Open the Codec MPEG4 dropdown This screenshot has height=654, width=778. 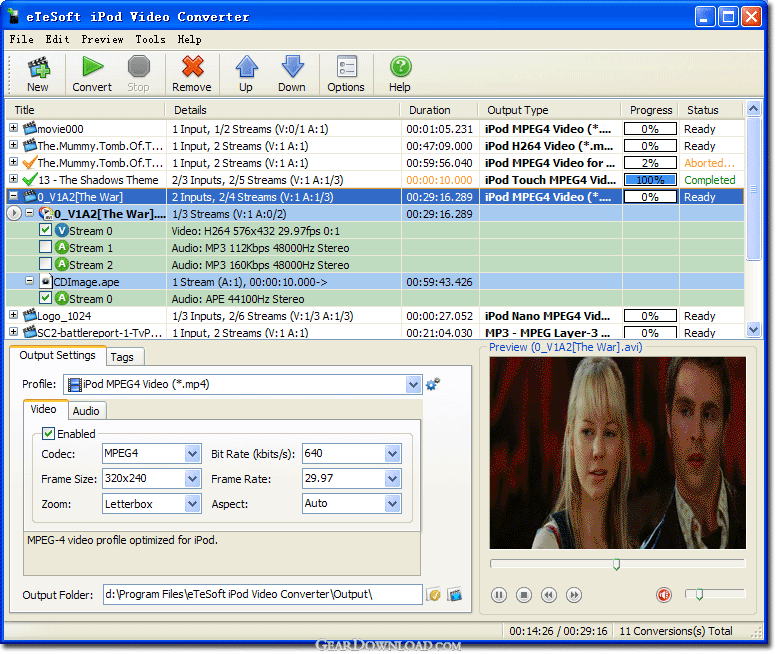click(193, 454)
